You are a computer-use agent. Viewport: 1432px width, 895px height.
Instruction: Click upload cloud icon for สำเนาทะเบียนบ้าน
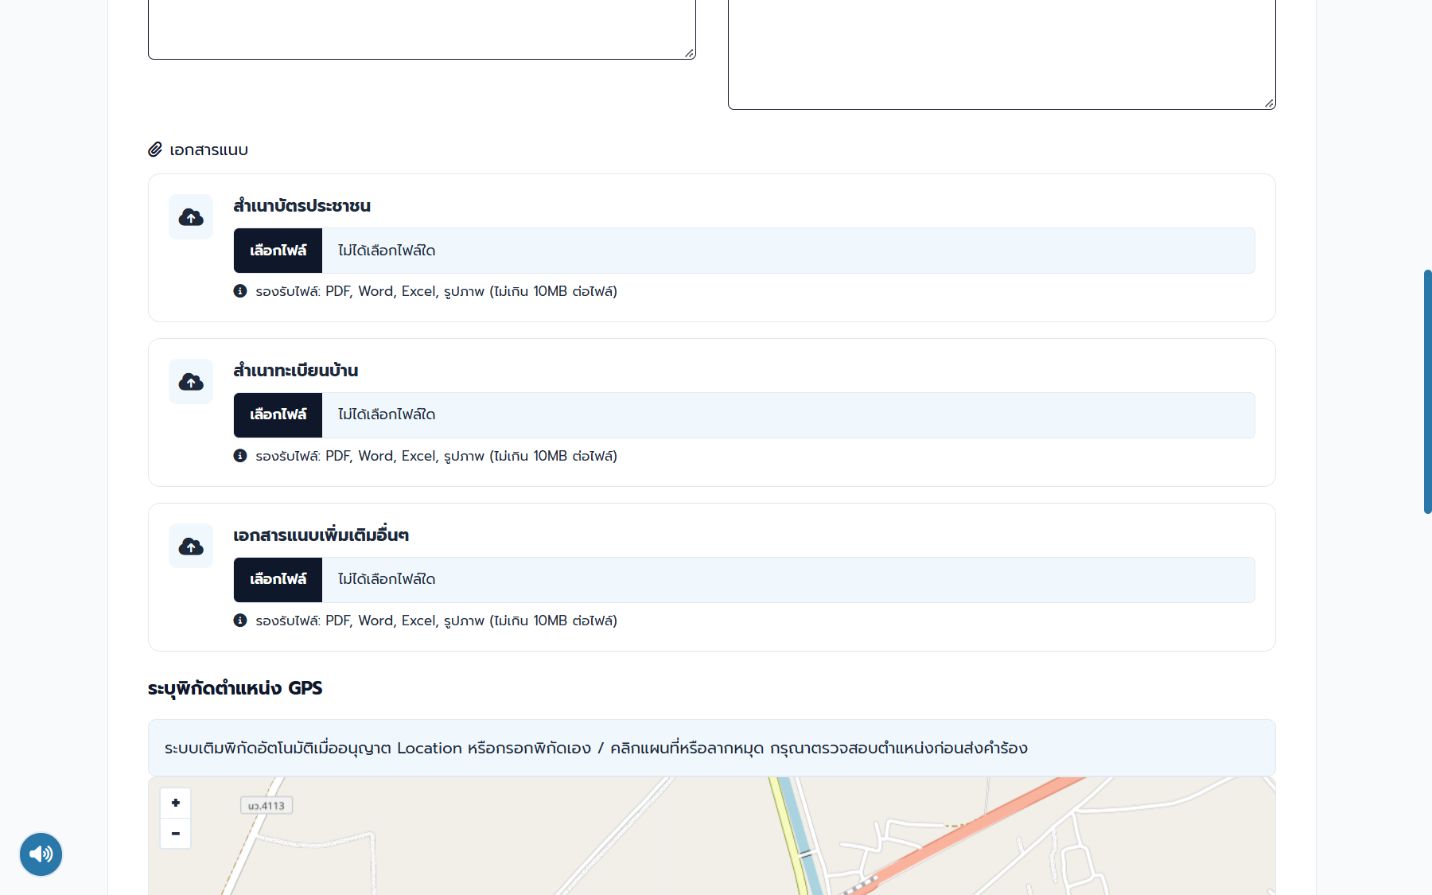191,382
